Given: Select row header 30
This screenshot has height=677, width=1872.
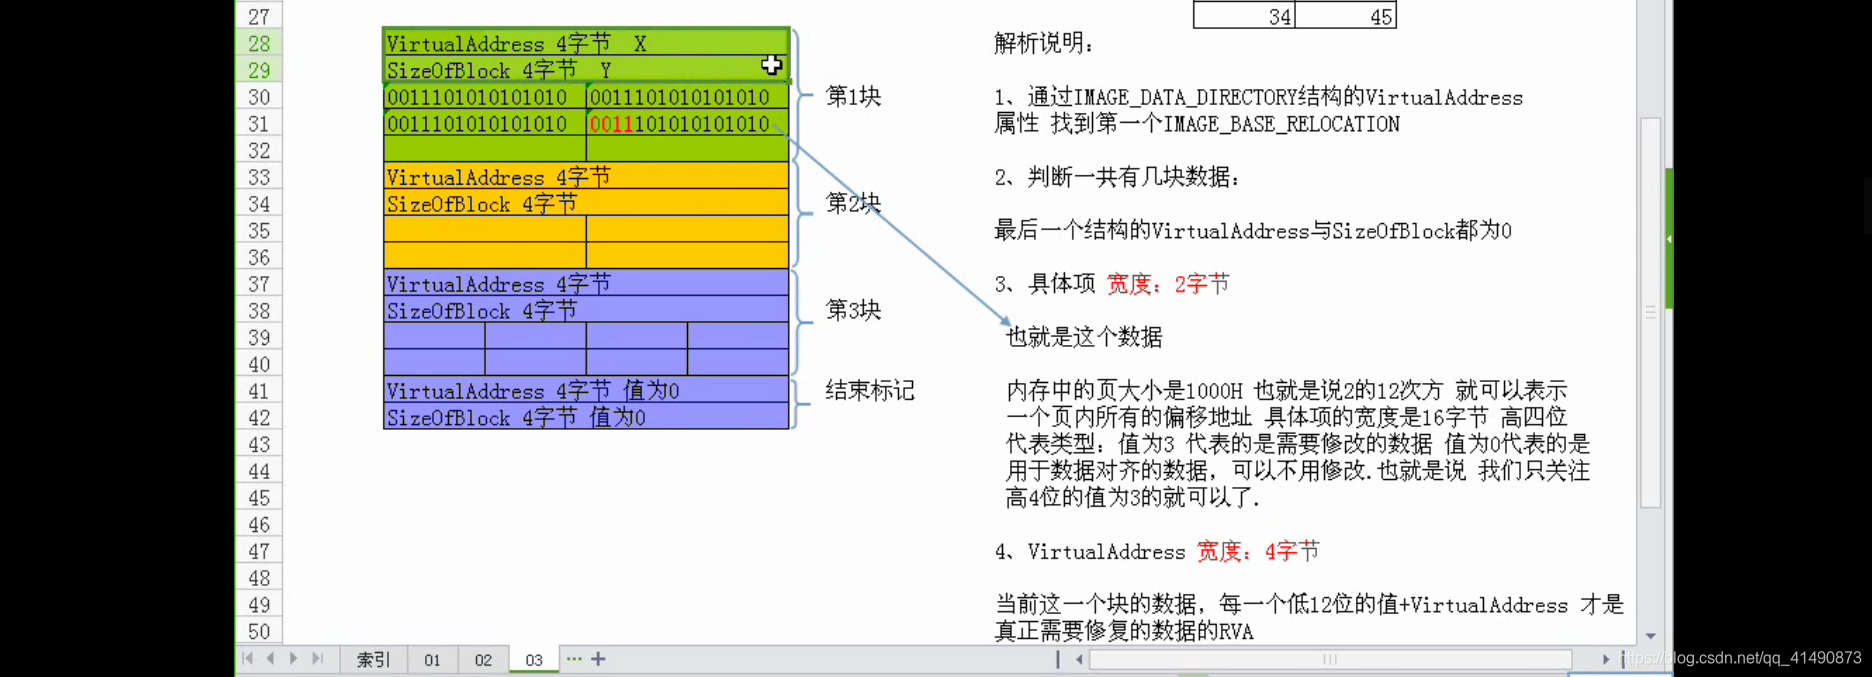Looking at the screenshot, I should tap(259, 97).
